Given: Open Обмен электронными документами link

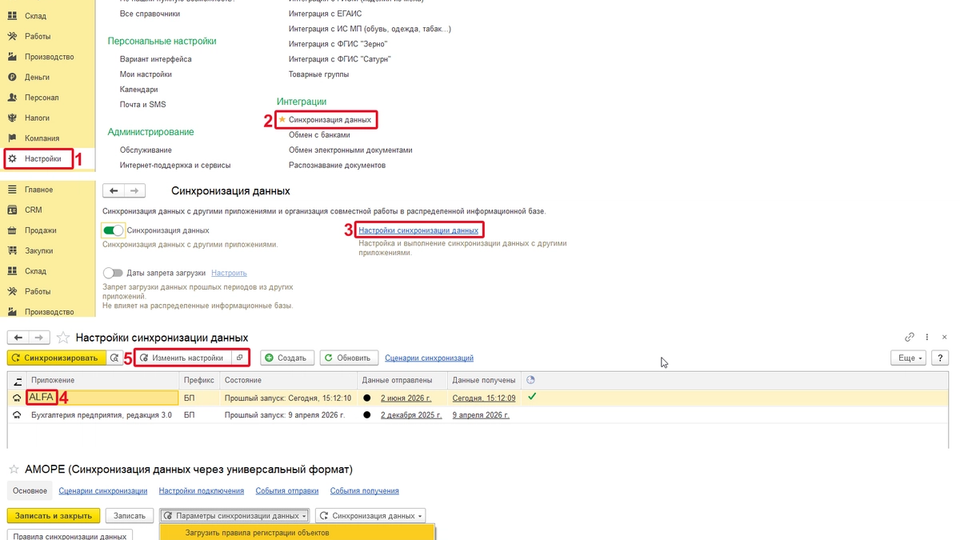Looking at the screenshot, I should pyautogui.click(x=350, y=150).
